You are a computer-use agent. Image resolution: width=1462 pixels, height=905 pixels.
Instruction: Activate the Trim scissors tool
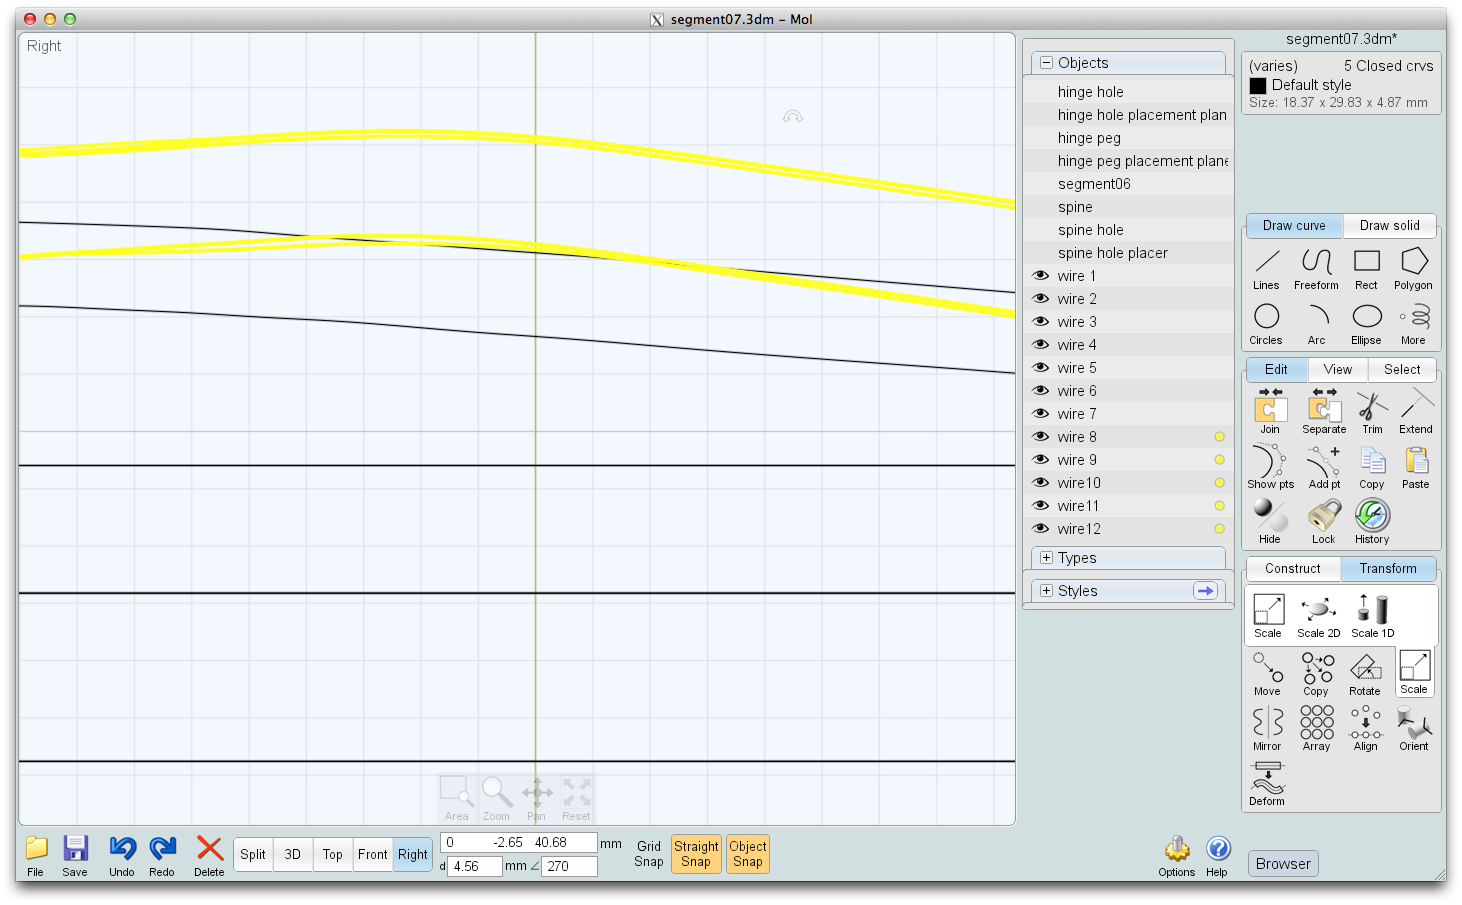click(x=1372, y=411)
